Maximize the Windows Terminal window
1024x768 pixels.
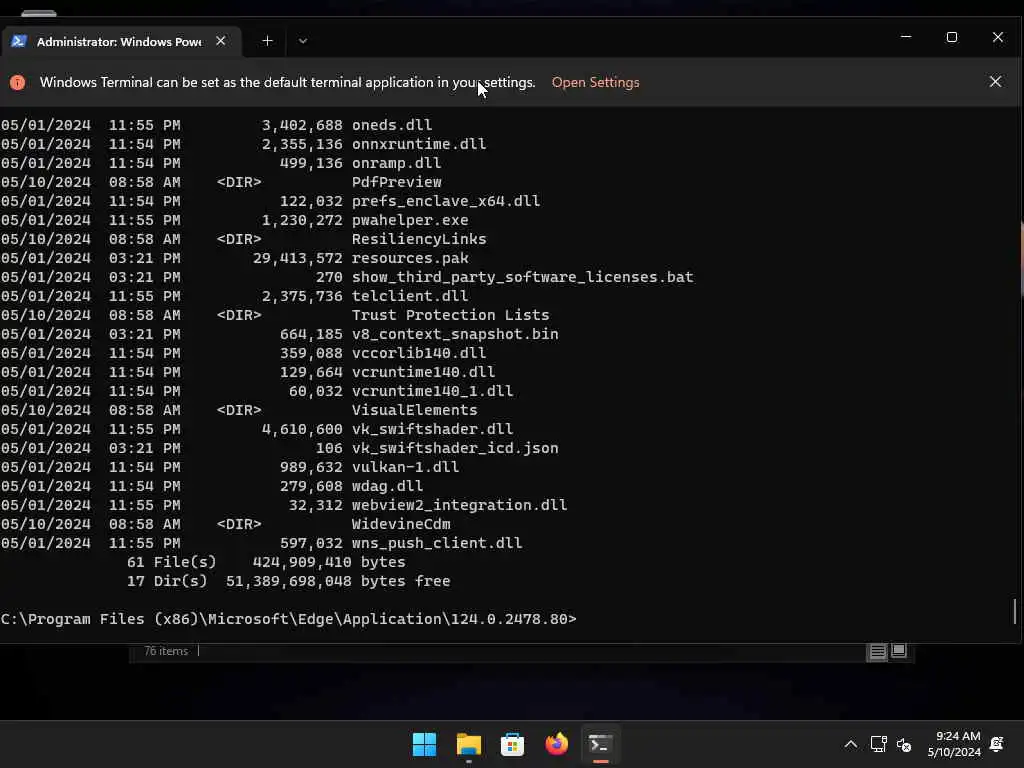952,37
